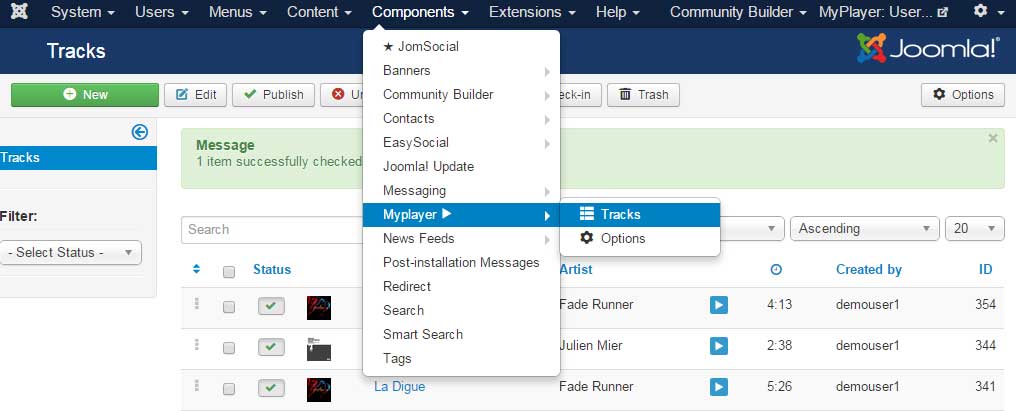The height and width of the screenshot is (411, 1016).
Task: Sort by Created by column
Action: 868,270
